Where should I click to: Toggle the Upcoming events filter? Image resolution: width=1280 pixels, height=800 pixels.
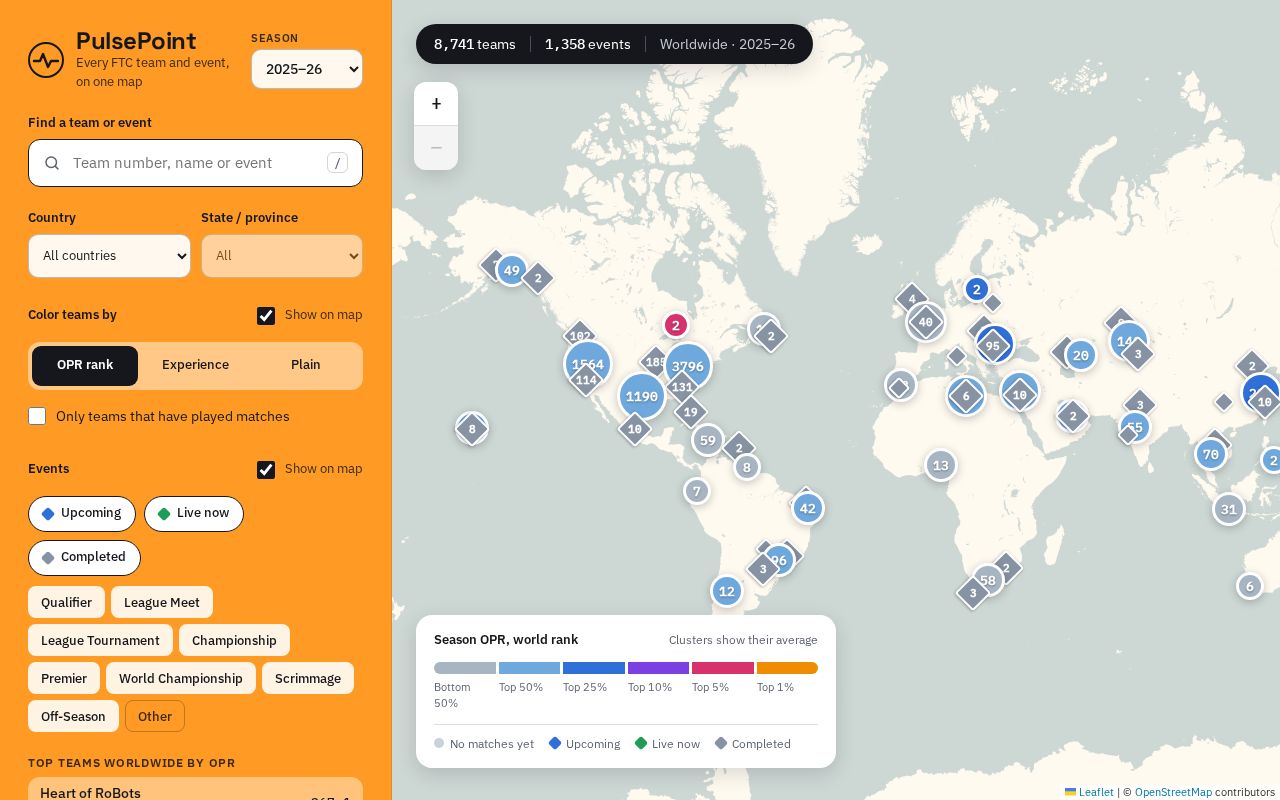point(82,514)
